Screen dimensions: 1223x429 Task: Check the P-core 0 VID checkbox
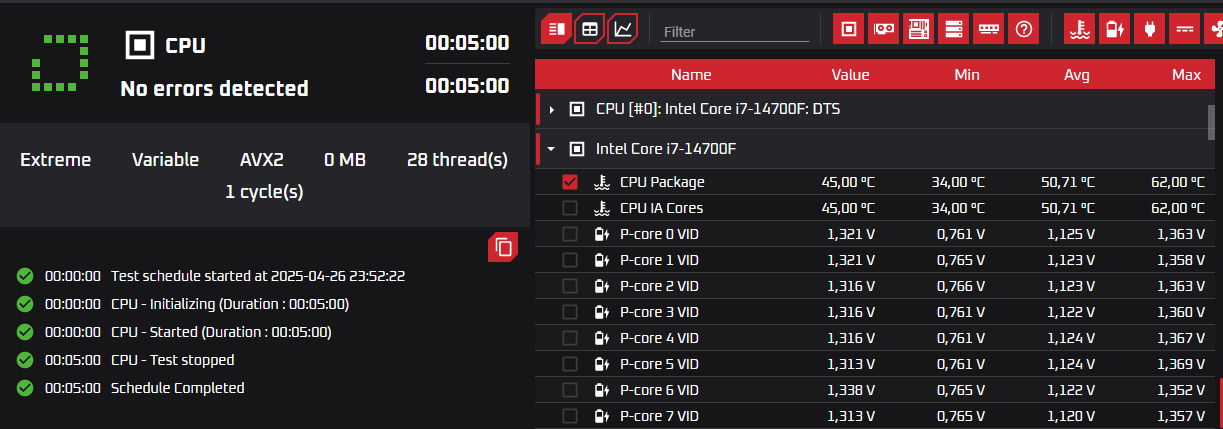pyautogui.click(x=570, y=234)
